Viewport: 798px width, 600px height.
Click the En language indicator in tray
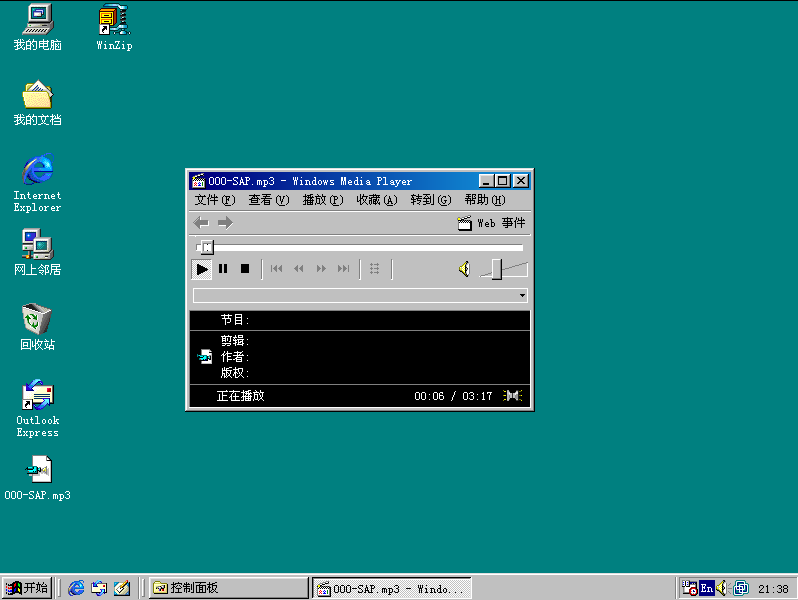pos(706,588)
